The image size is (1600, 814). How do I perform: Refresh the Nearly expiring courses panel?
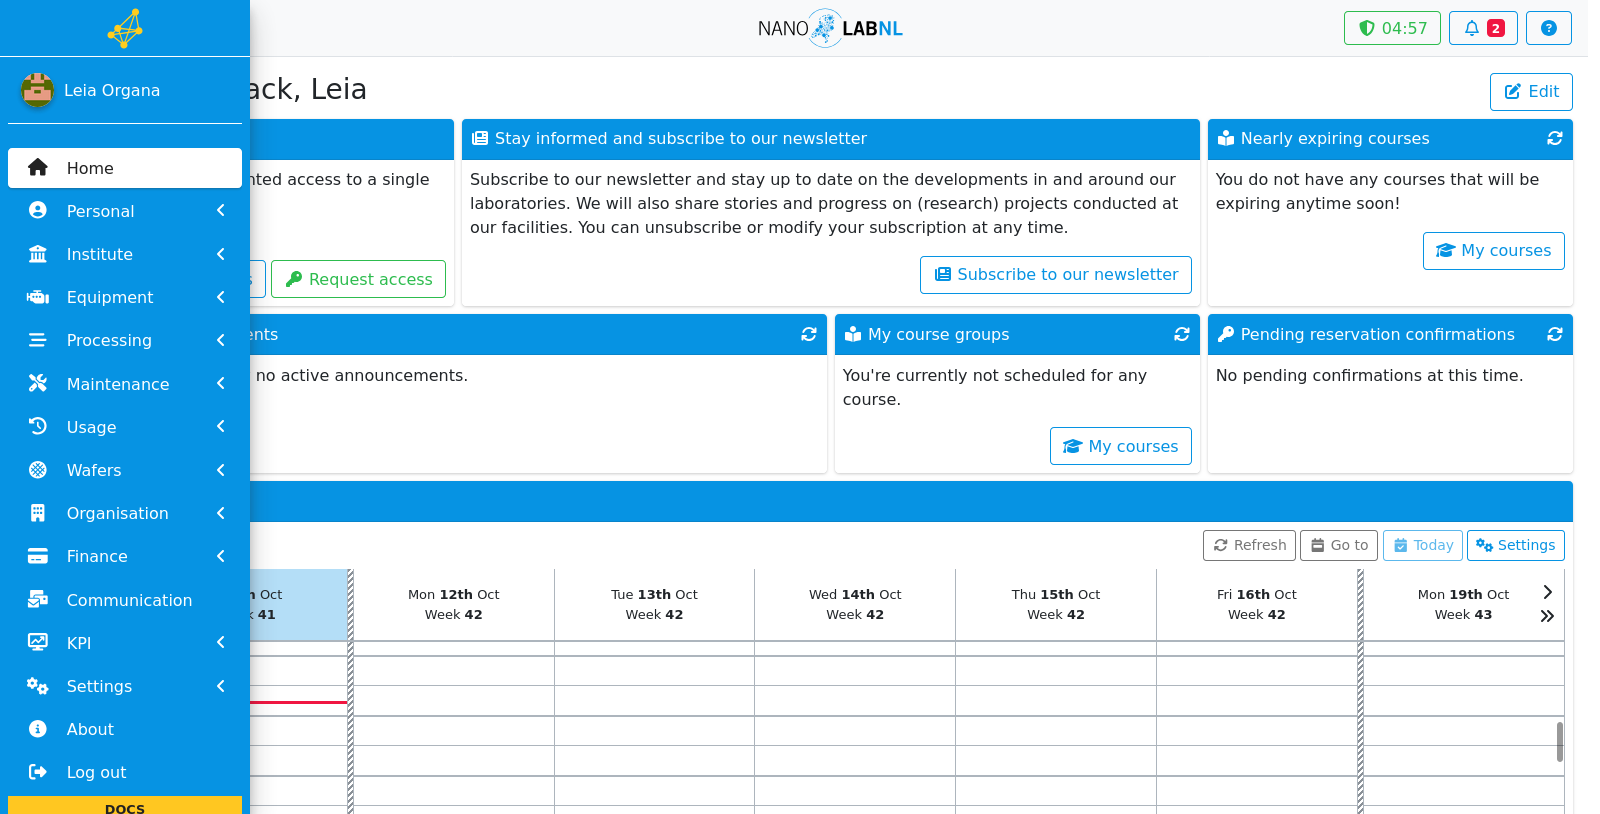coord(1554,138)
